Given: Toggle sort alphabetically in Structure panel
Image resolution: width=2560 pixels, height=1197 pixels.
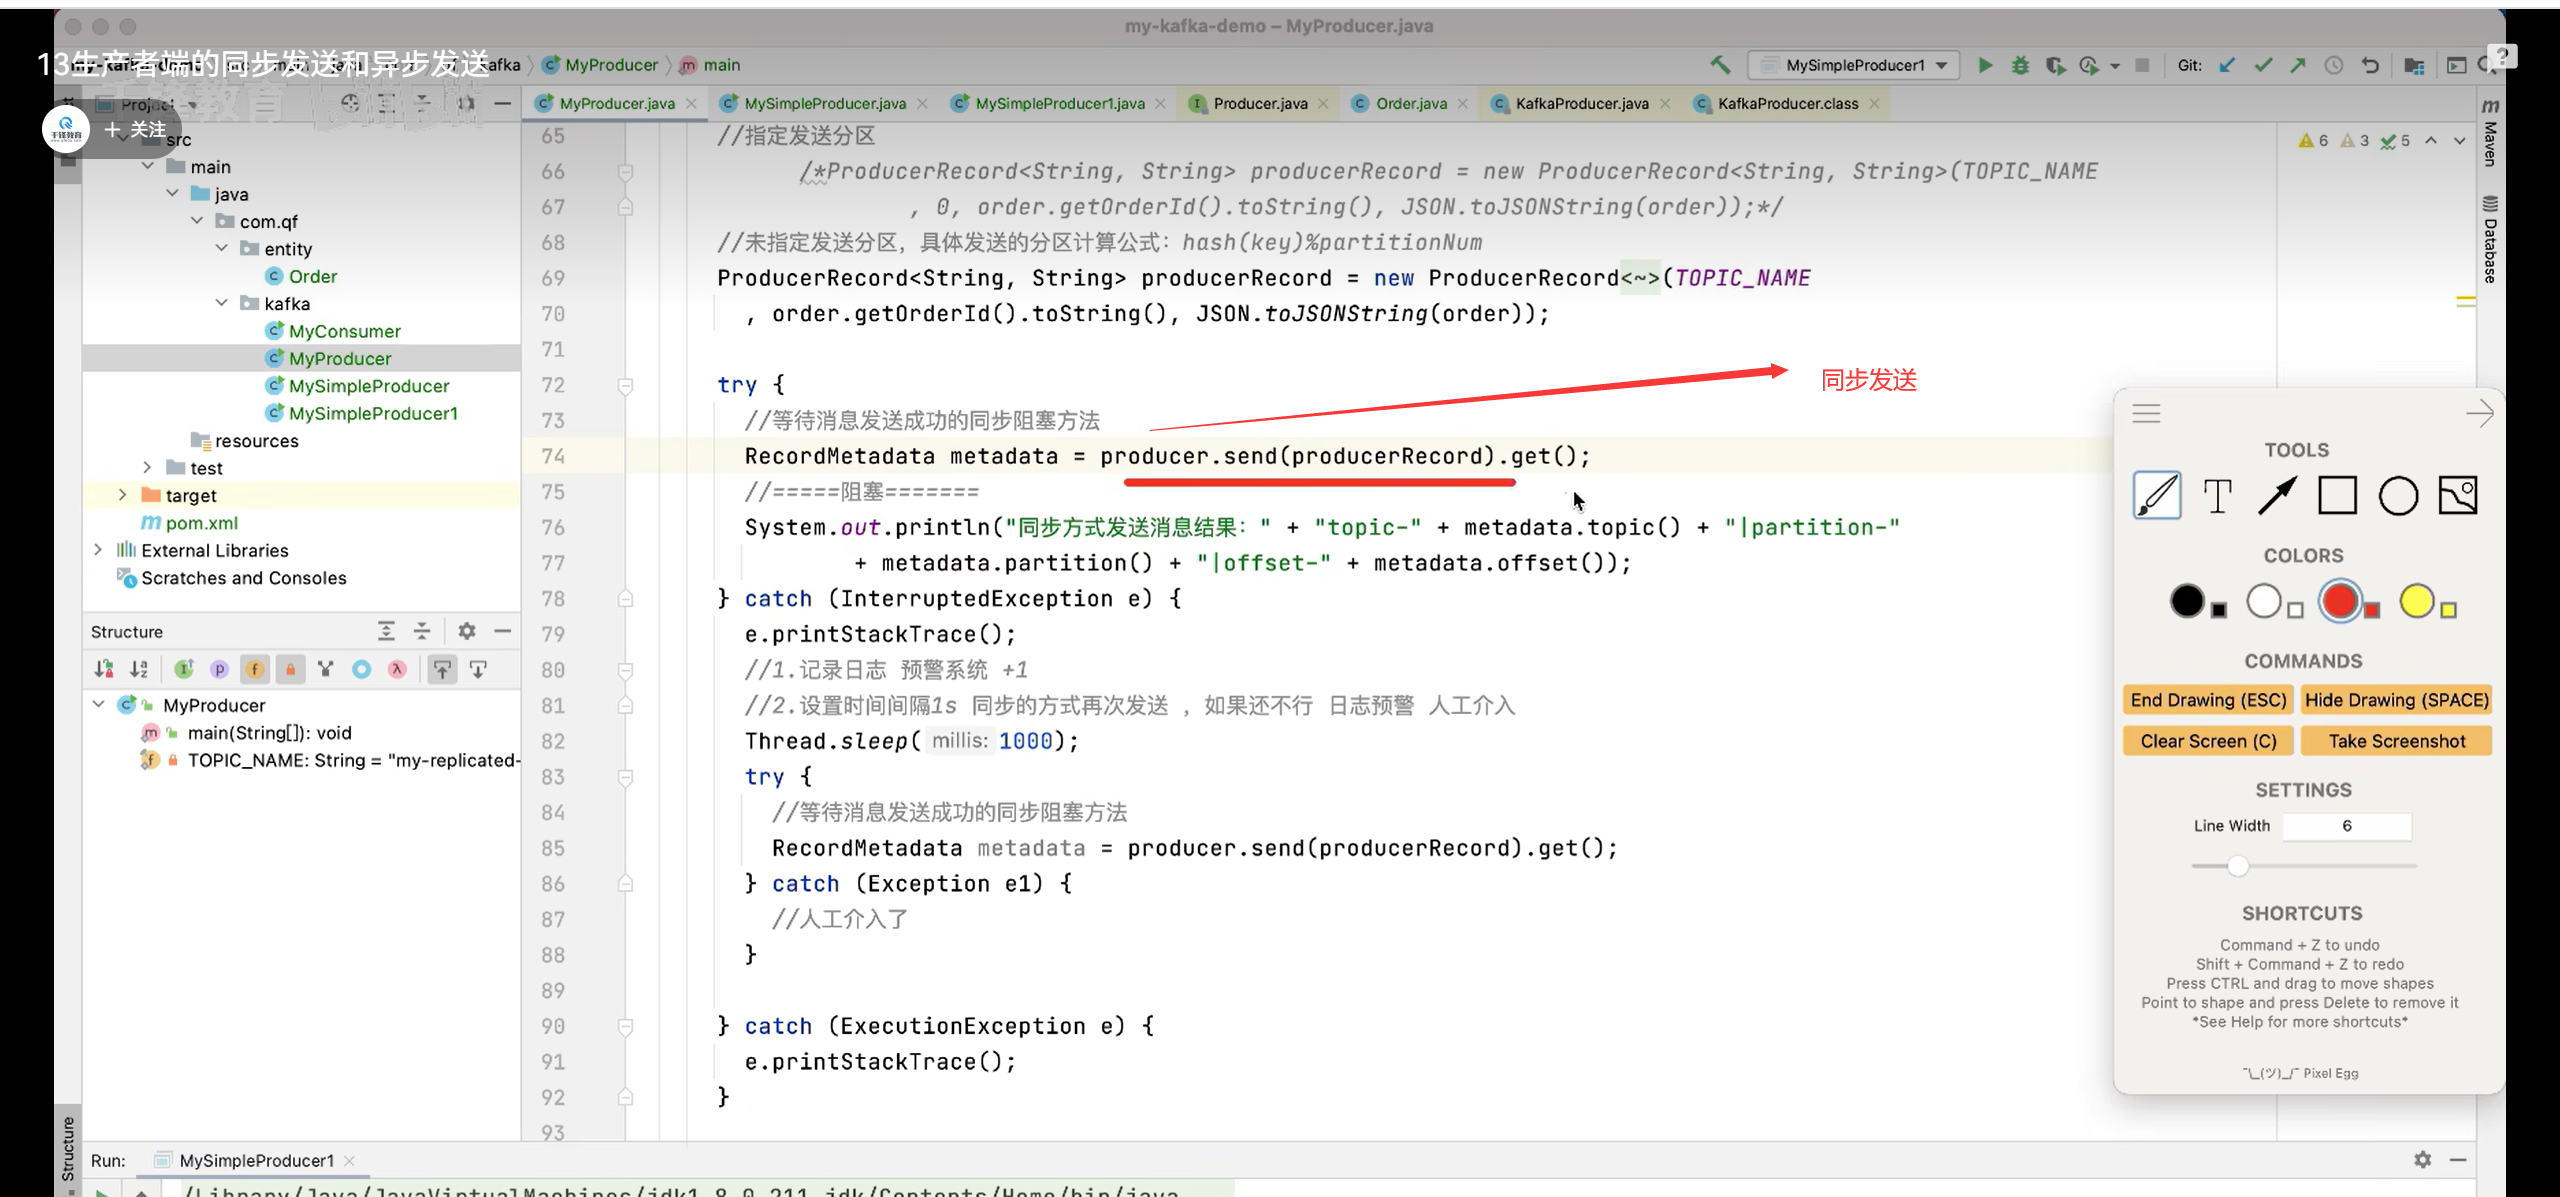Looking at the screenshot, I should coord(139,669).
